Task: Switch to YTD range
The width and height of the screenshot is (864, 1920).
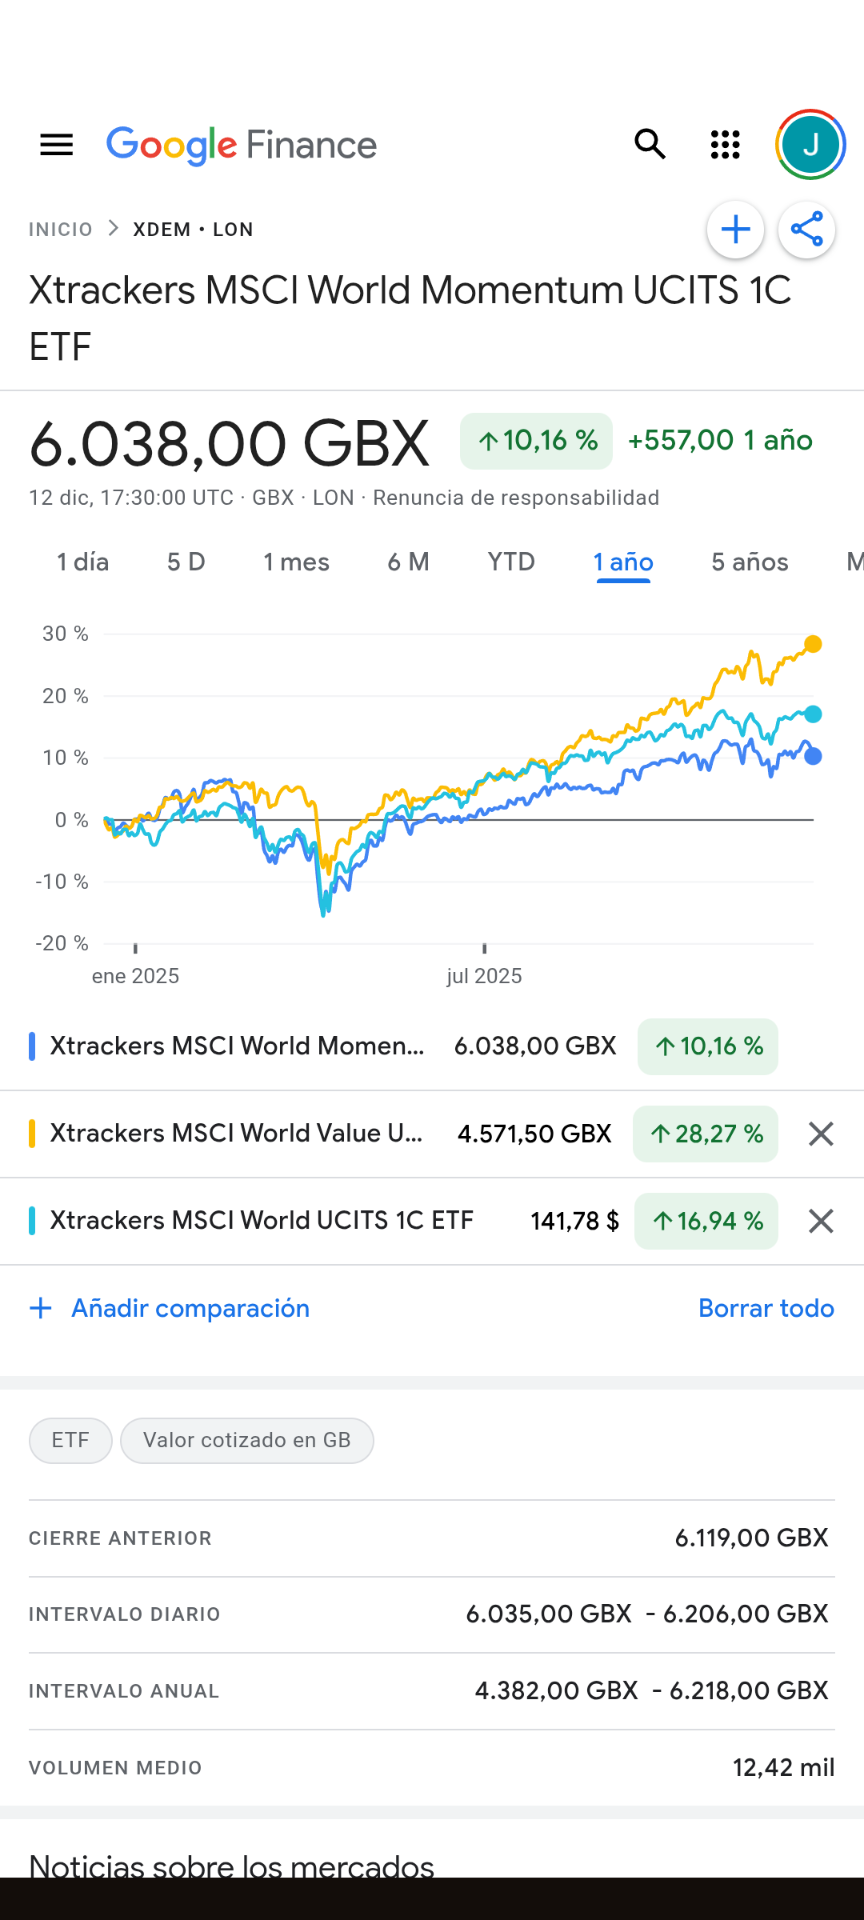Action: point(511,562)
